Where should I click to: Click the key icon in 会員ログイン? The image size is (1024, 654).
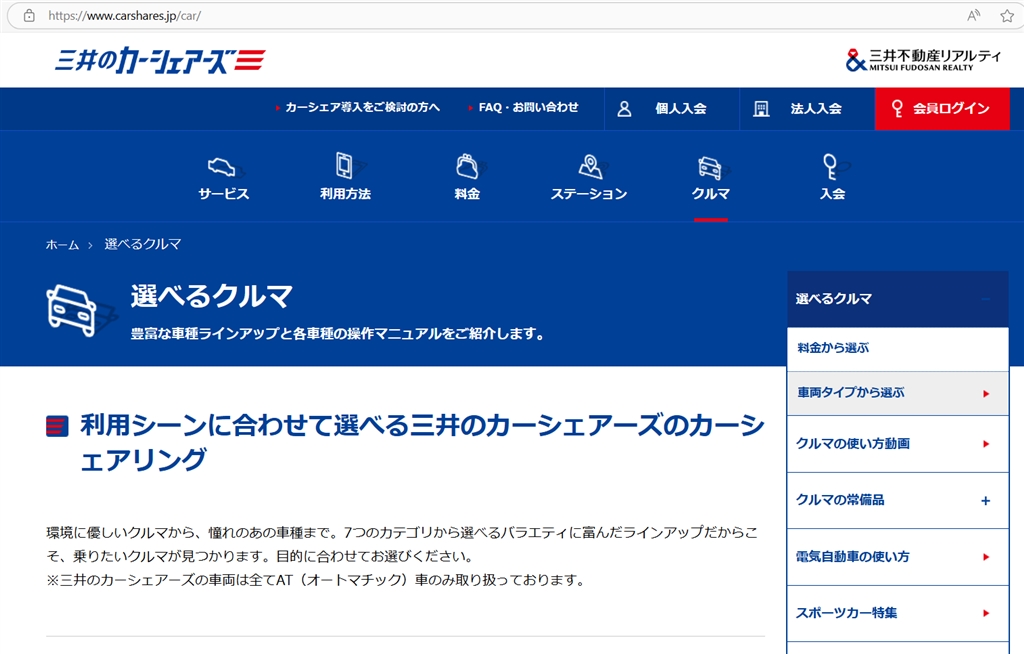point(897,108)
